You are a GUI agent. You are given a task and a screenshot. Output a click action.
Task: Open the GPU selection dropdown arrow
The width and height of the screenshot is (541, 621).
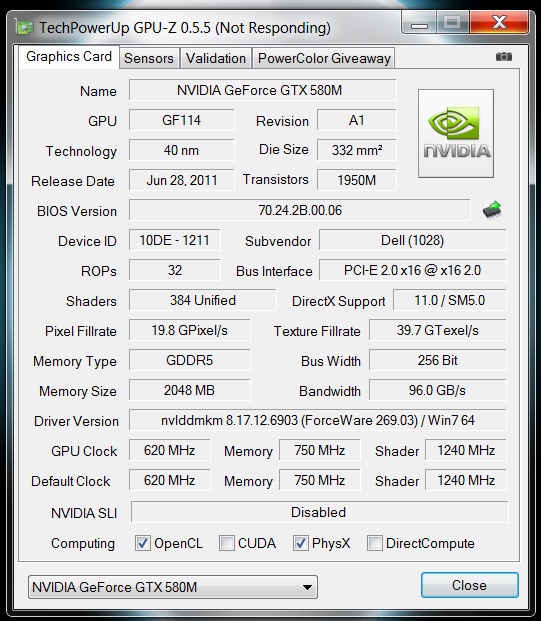(x=307, y=587)
